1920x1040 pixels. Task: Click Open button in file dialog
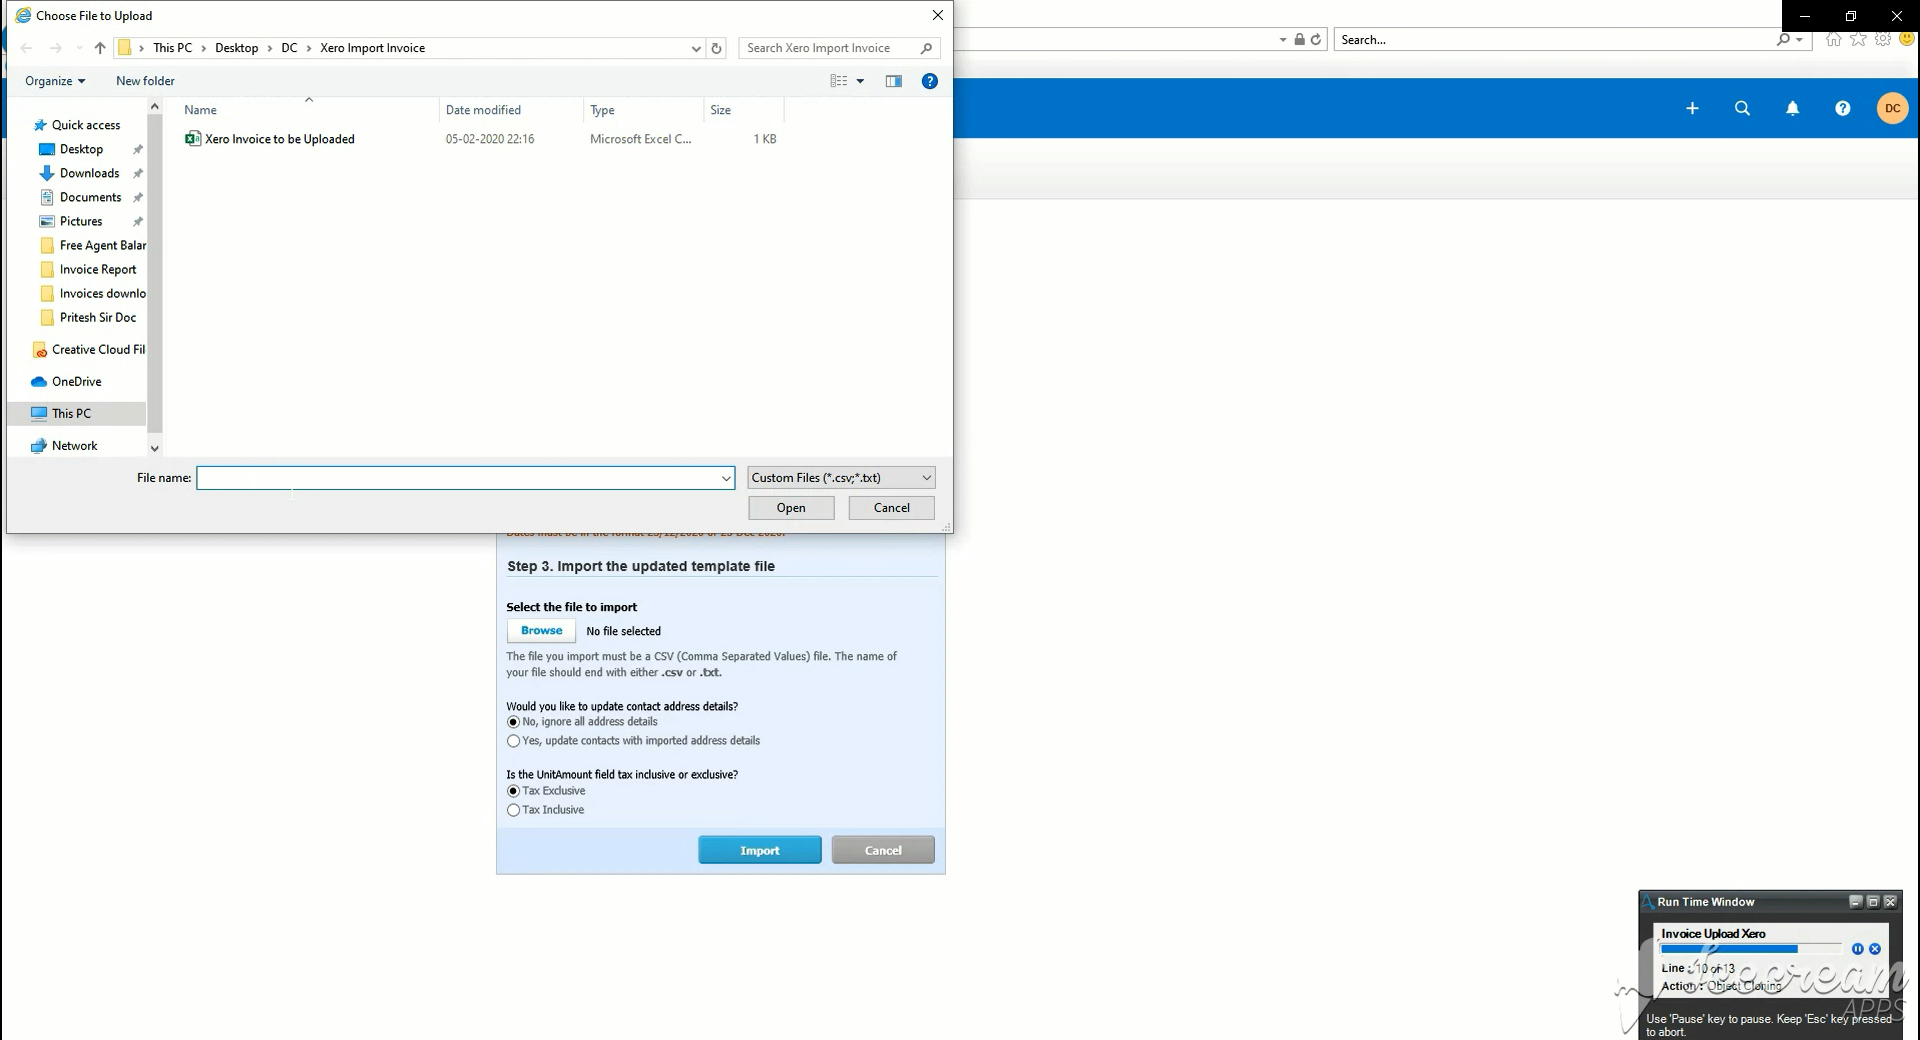791,508
